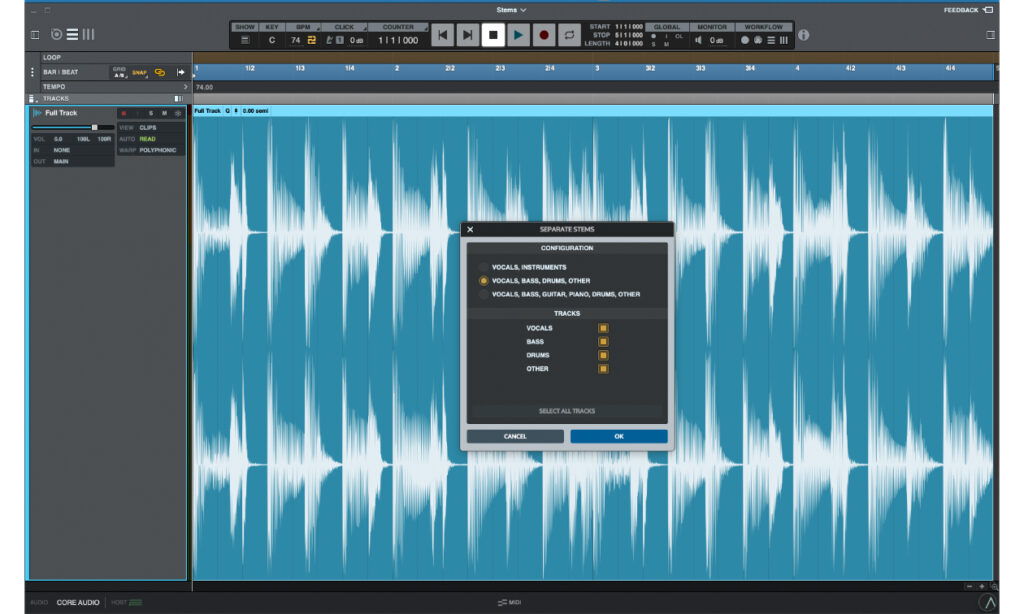1024x614 pixels.
Task: Switch to vertical bars mixer view icon
Action: [88, 34]
